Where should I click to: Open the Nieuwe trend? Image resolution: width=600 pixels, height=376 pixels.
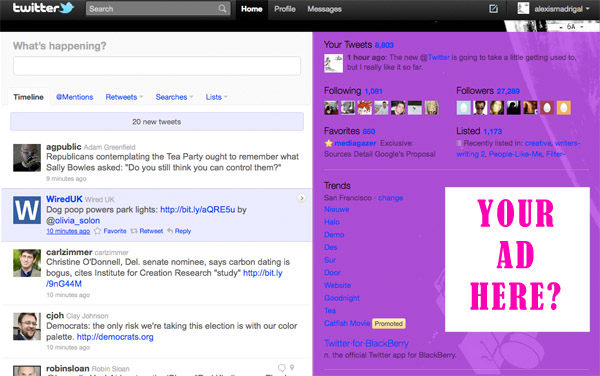pyautogui.click(x=337, y=209)
